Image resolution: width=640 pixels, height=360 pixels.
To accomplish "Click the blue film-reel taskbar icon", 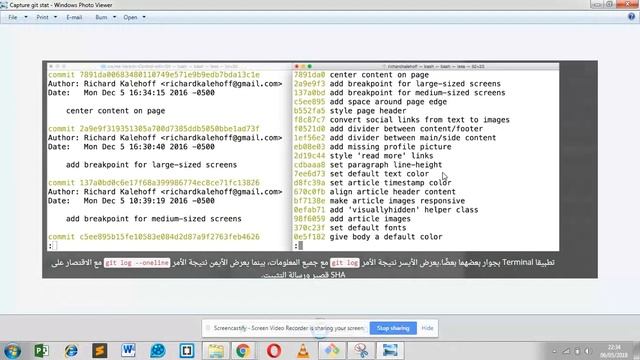I will tap(158, 351).
